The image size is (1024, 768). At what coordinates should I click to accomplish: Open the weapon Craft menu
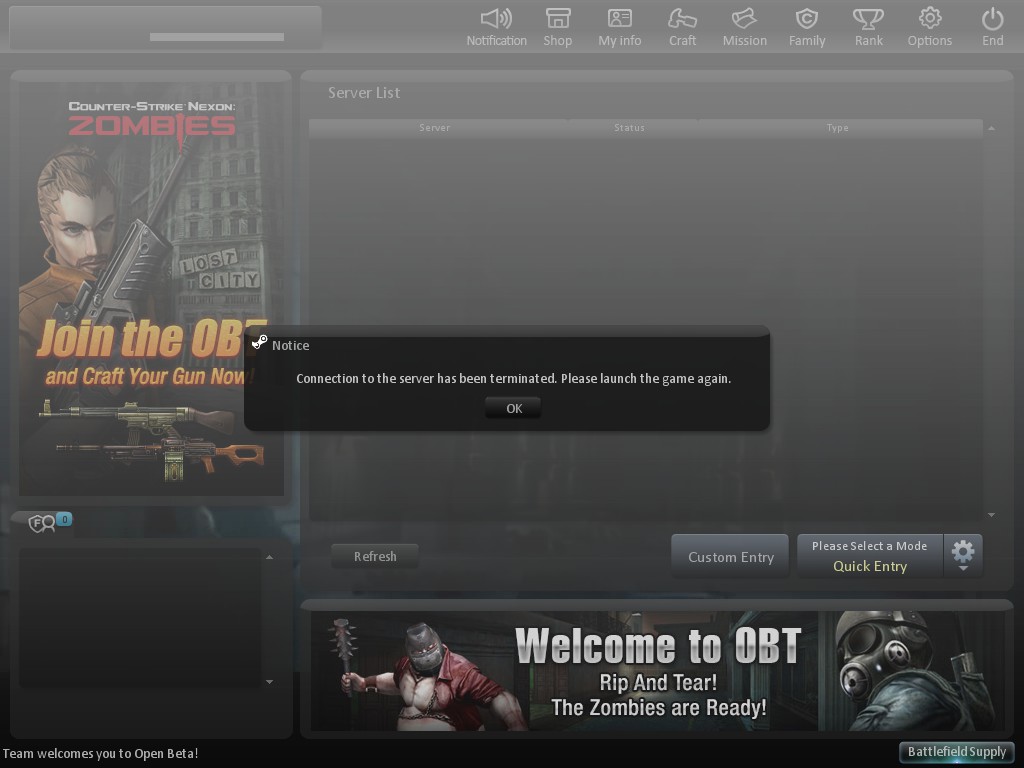tap(682, 25)
